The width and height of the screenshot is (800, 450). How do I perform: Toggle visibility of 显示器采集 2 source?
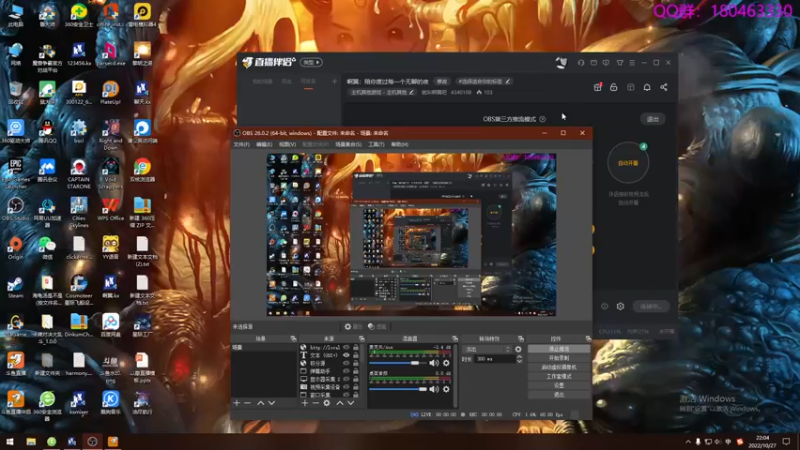[346, 379]
